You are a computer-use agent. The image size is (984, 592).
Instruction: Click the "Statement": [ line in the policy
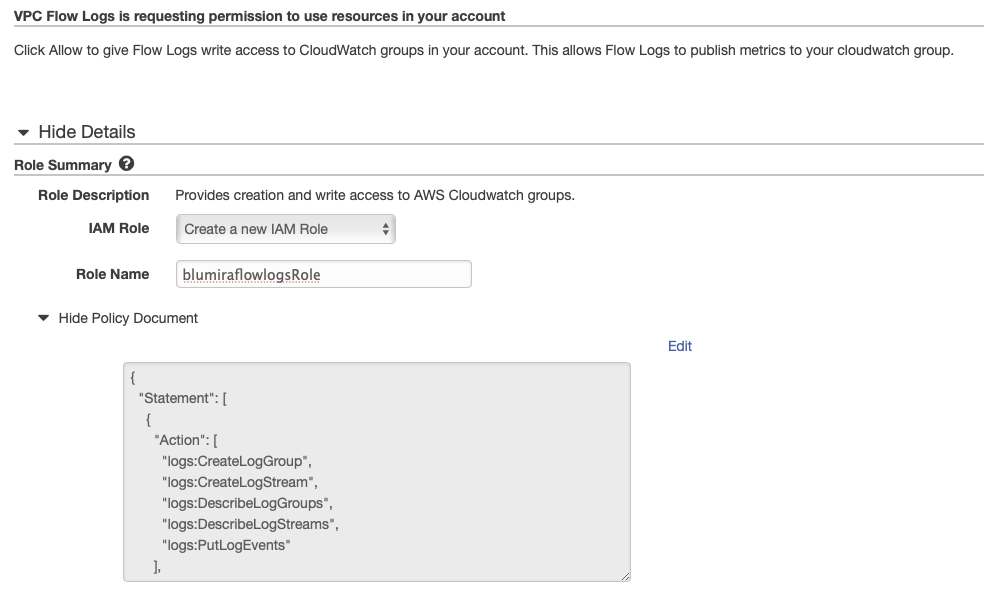(183, 399)
